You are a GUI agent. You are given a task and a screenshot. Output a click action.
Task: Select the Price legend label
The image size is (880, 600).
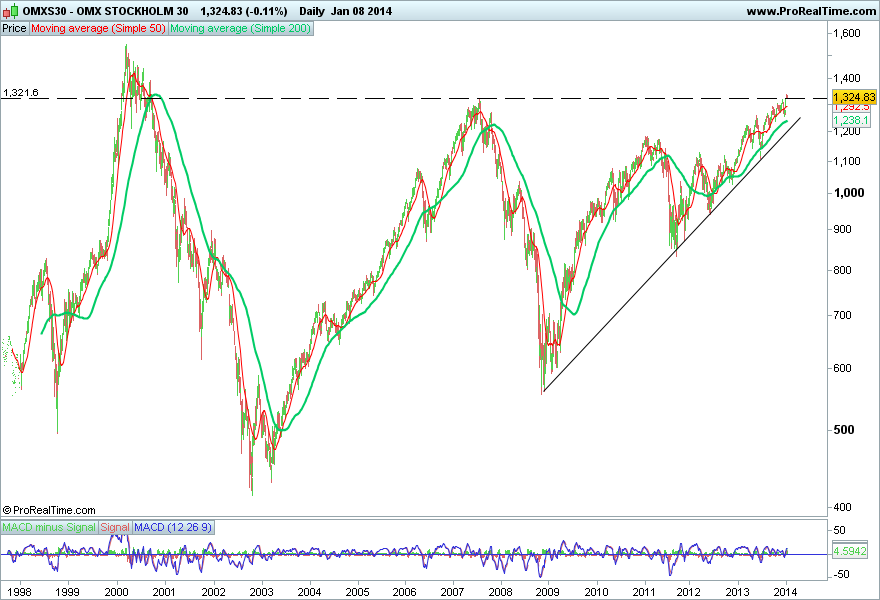tap(15, 28)
